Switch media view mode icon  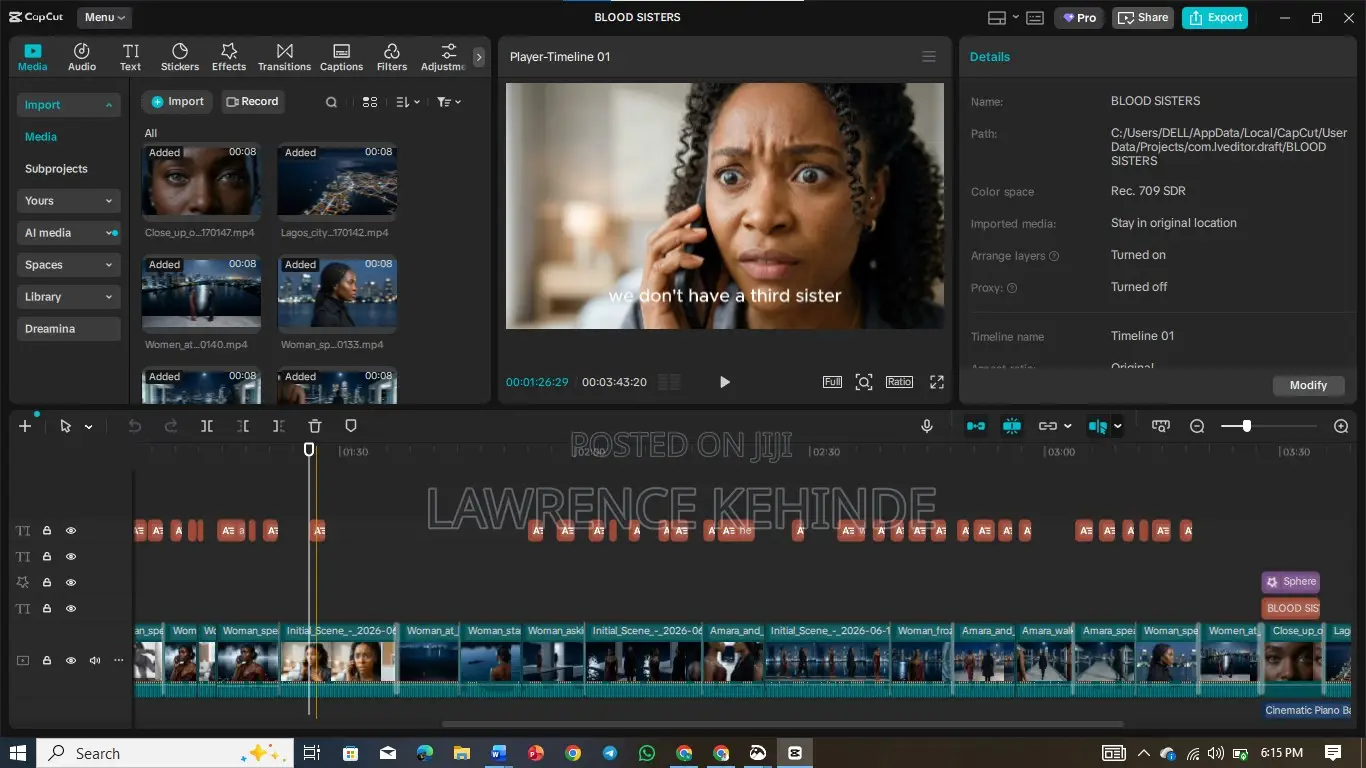click(x=370, y=102)
